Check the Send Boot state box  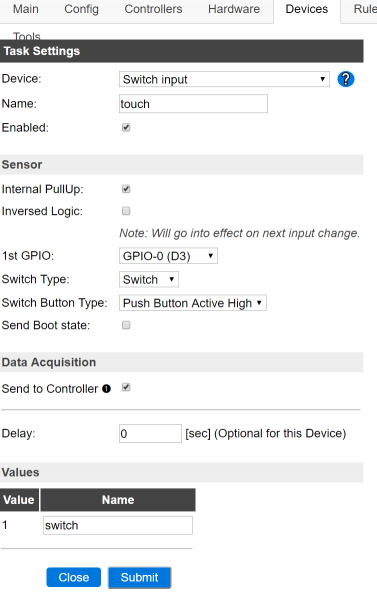click(126, 325)
